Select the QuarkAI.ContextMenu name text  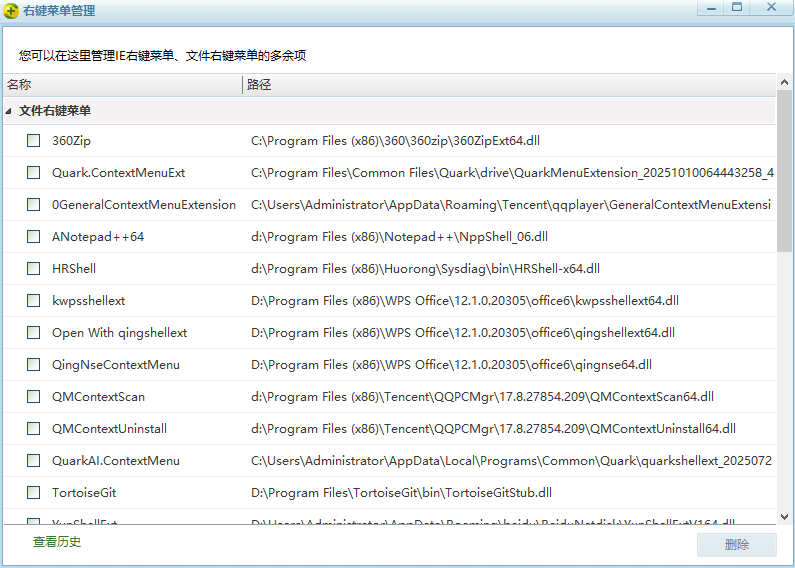116,460
